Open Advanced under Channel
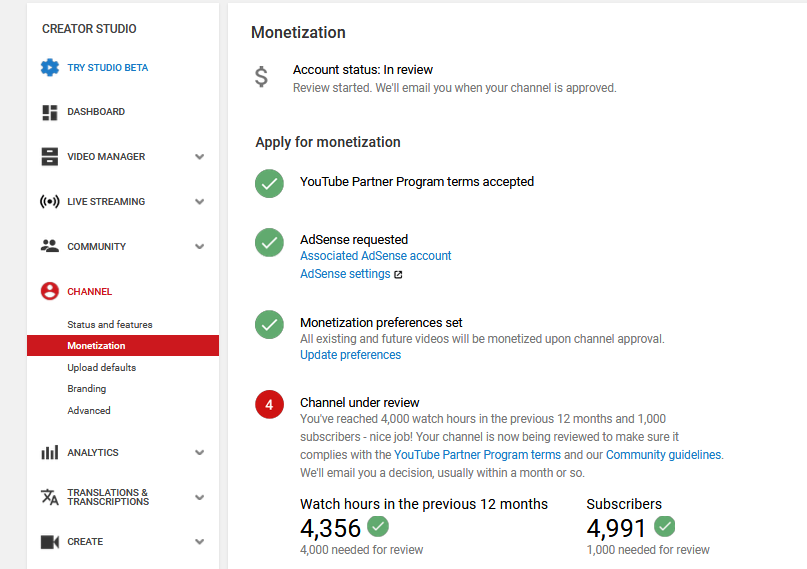Viewport: 807px width, 569px height. tap(89, 411)
